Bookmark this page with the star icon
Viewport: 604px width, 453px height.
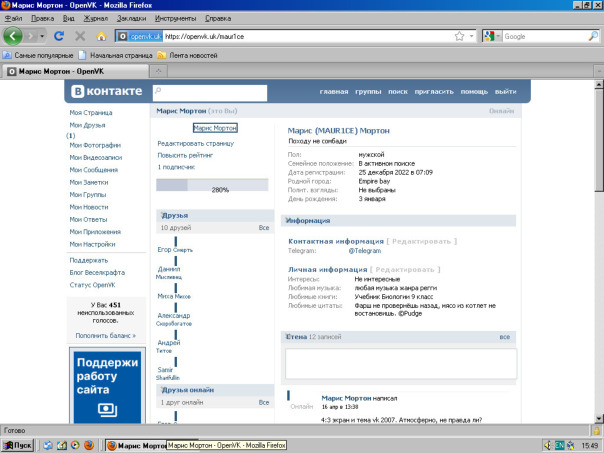point(459,36)
